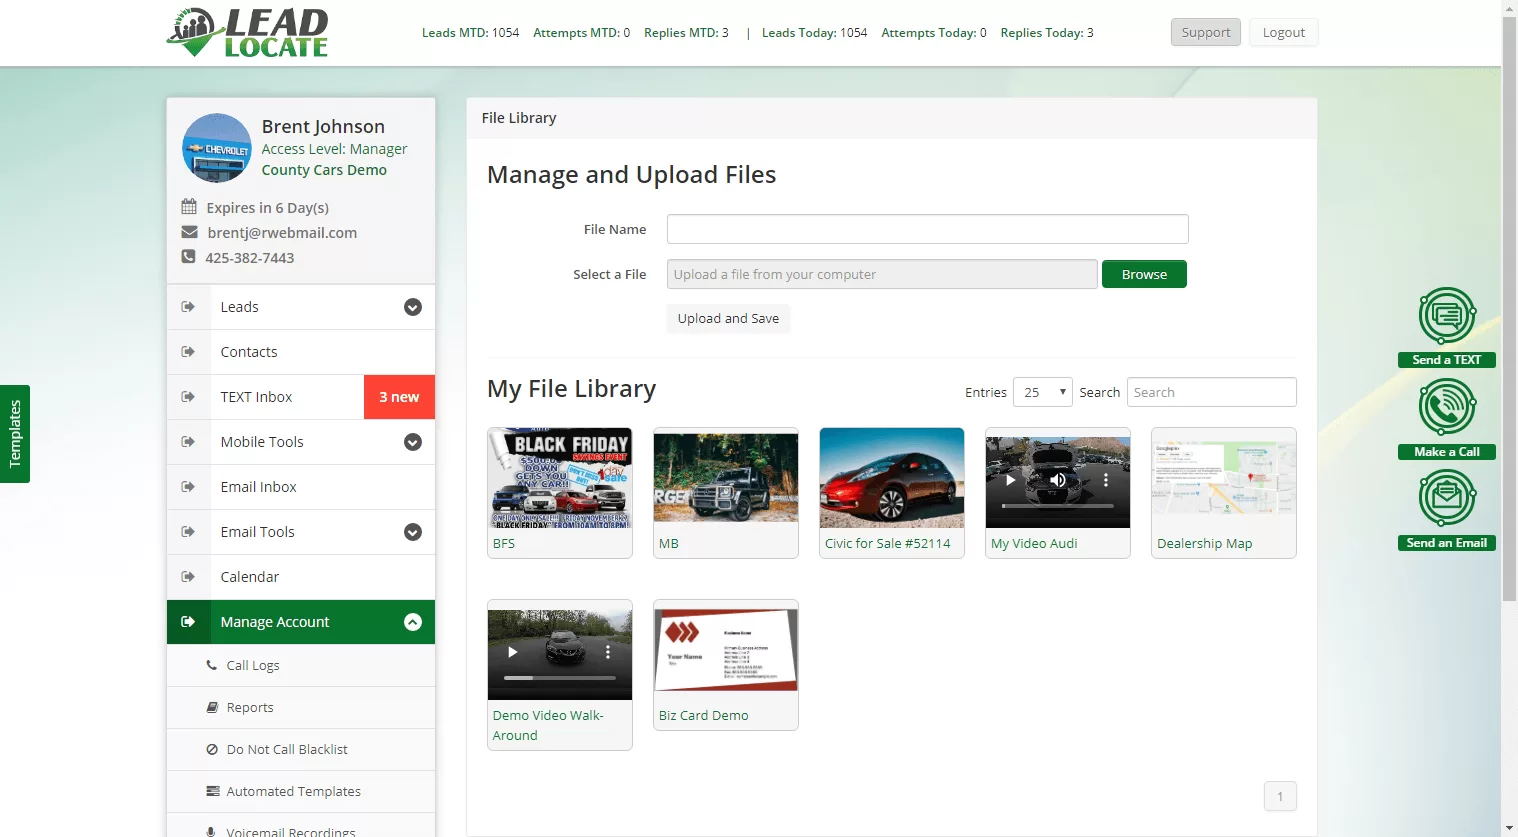1518x837 pixels.
Task: Click the Lead Locate logo
Action: pyautogui.click(x=247, y=33)
